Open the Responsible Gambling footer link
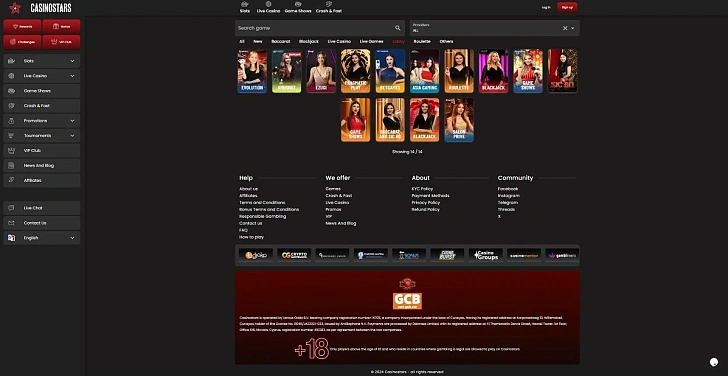Viewport: 728px width, 376px height. [262, 216]
